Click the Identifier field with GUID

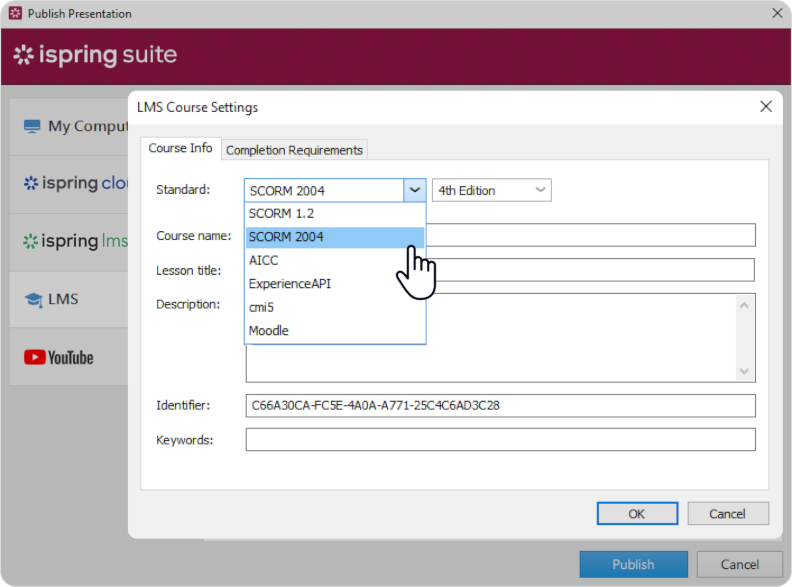pyautogui.click(x=501, y=406)
